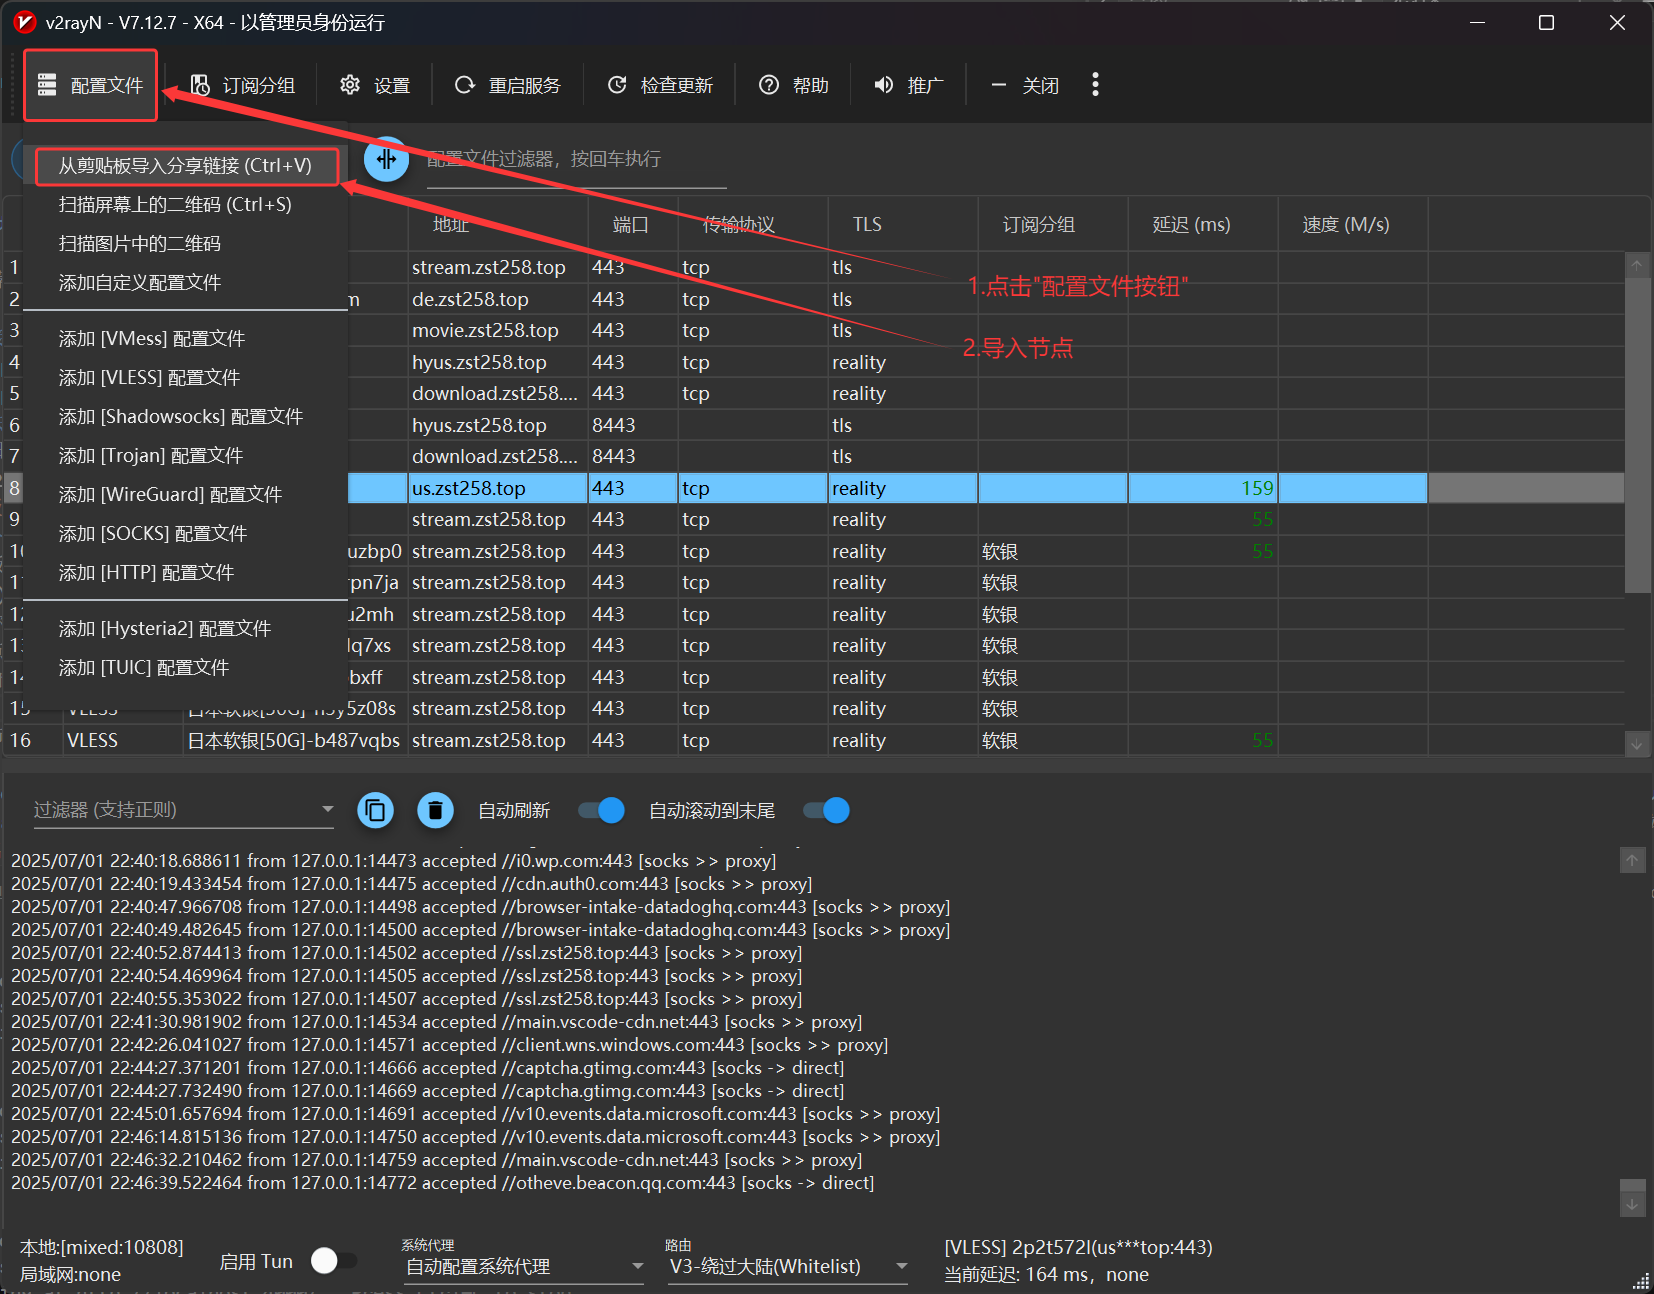Click log panel scroll-up arrow

click(1632, 860)
